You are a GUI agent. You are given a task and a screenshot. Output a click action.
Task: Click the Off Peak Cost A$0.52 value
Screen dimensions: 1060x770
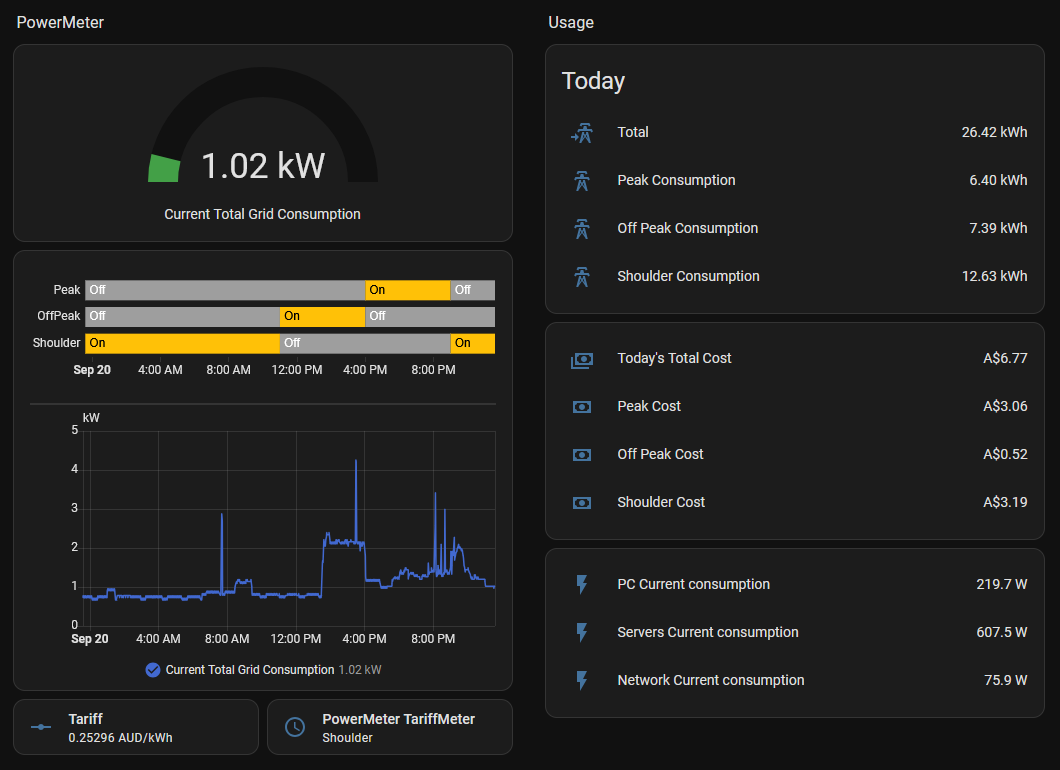point(1005,454)
